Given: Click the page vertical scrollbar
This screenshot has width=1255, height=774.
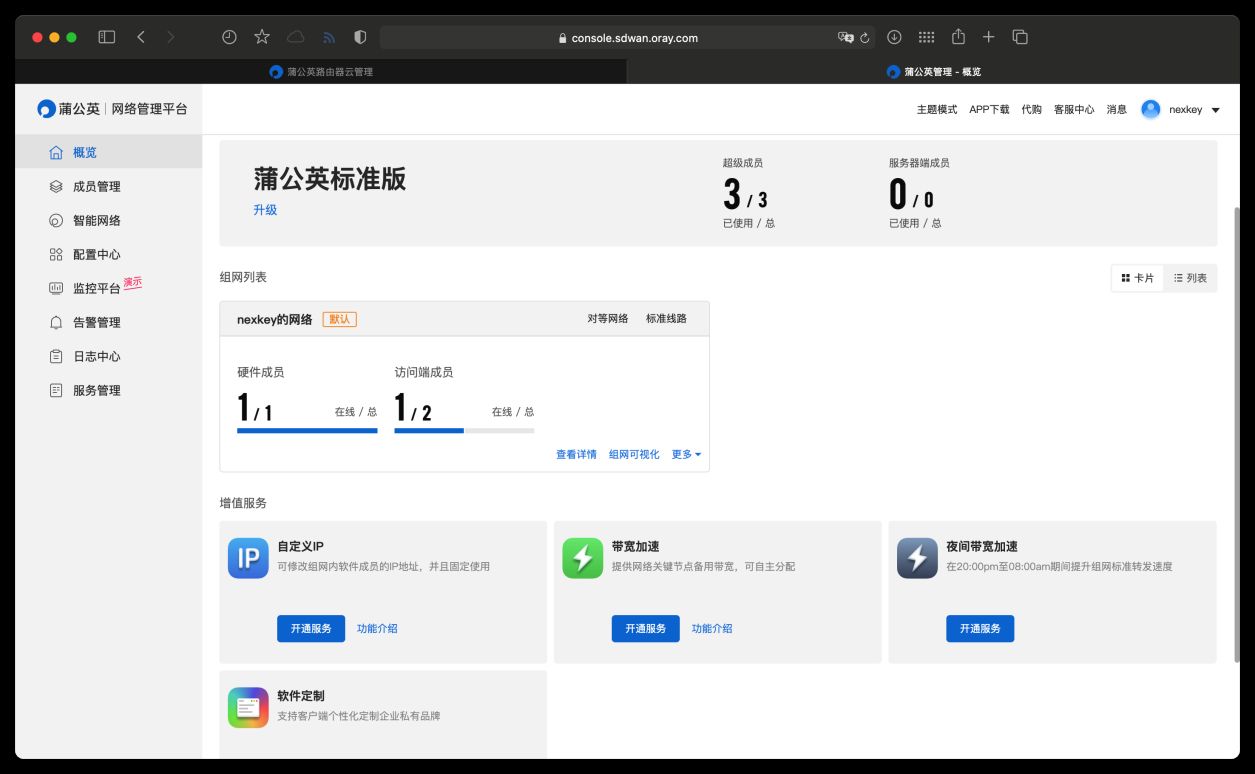Looking at the screenshot, I should tap(1236, 434).
